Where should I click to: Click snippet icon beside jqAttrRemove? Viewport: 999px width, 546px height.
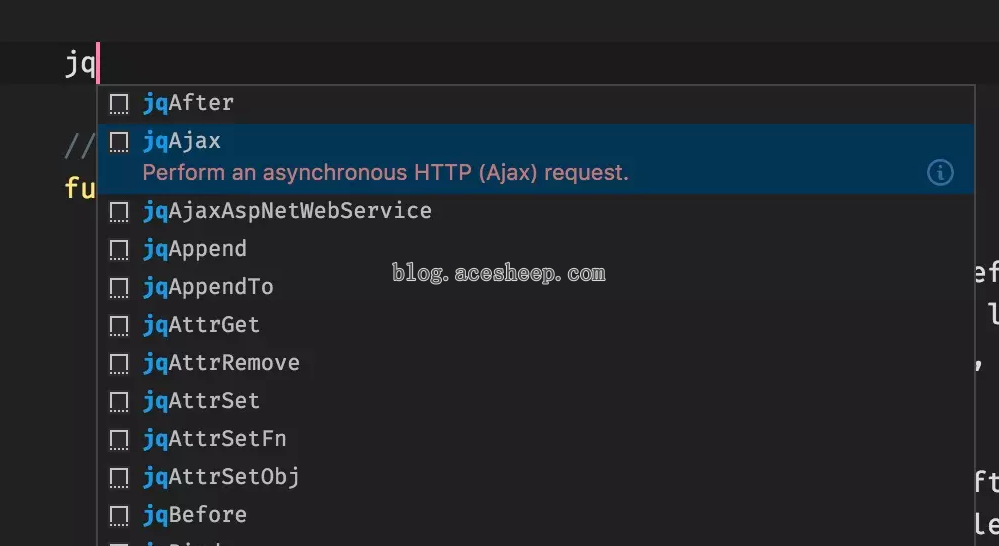click(x=119, y=364)
